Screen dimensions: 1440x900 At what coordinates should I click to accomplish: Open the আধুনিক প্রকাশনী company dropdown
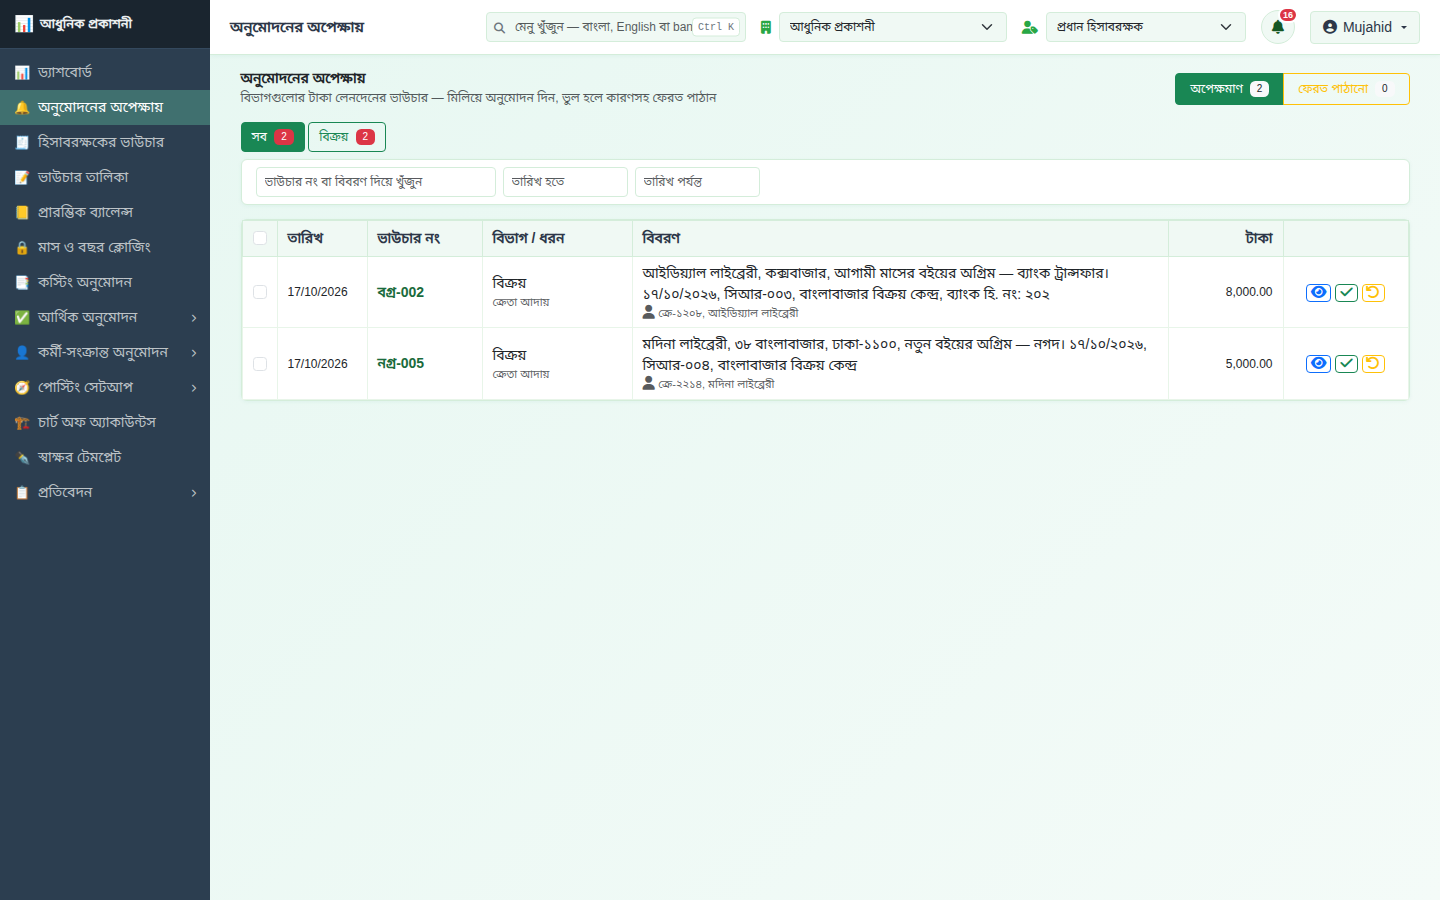tap(892, 27)
